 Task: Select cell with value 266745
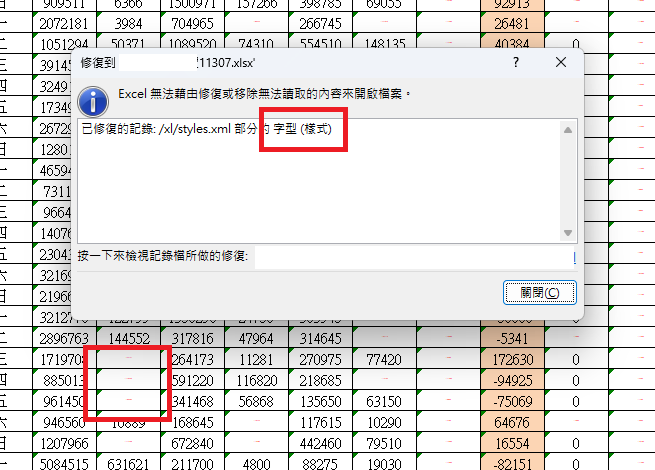[x=320, y=23]
